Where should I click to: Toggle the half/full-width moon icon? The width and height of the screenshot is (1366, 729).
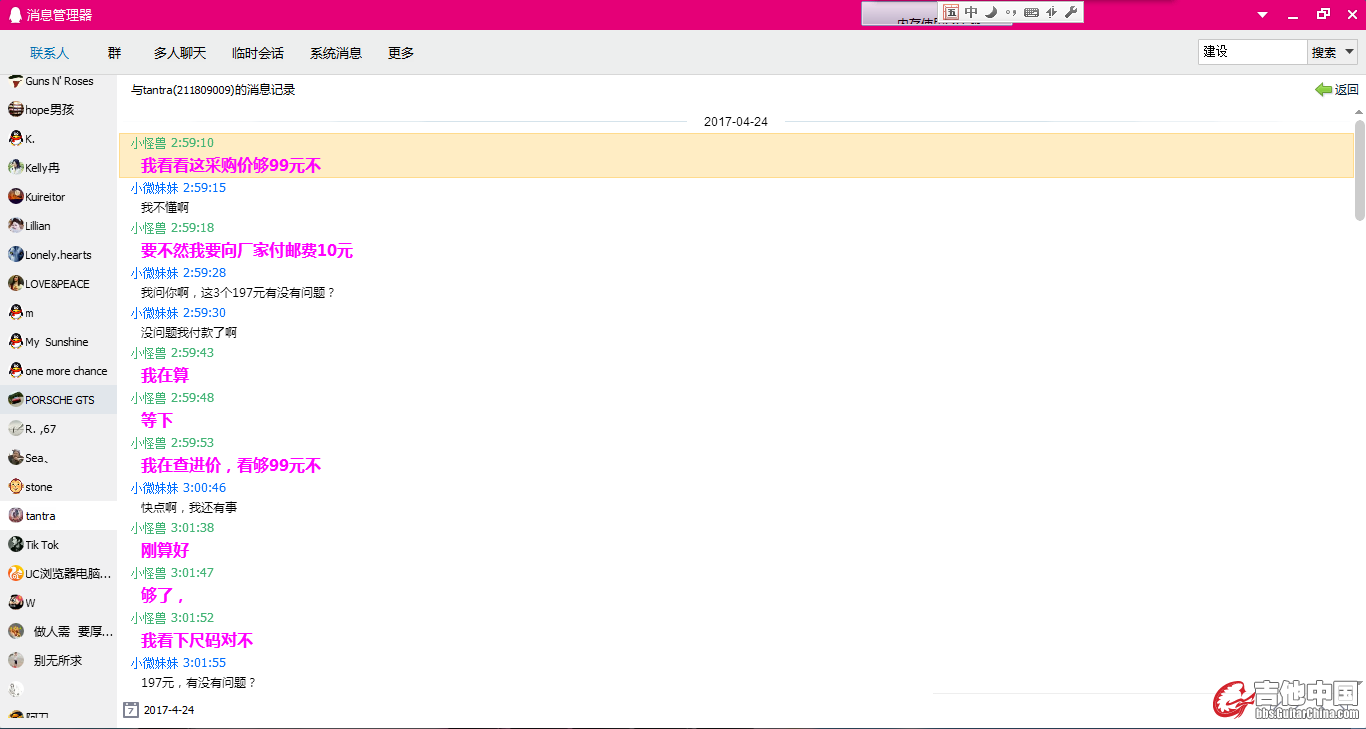(991, 12)
